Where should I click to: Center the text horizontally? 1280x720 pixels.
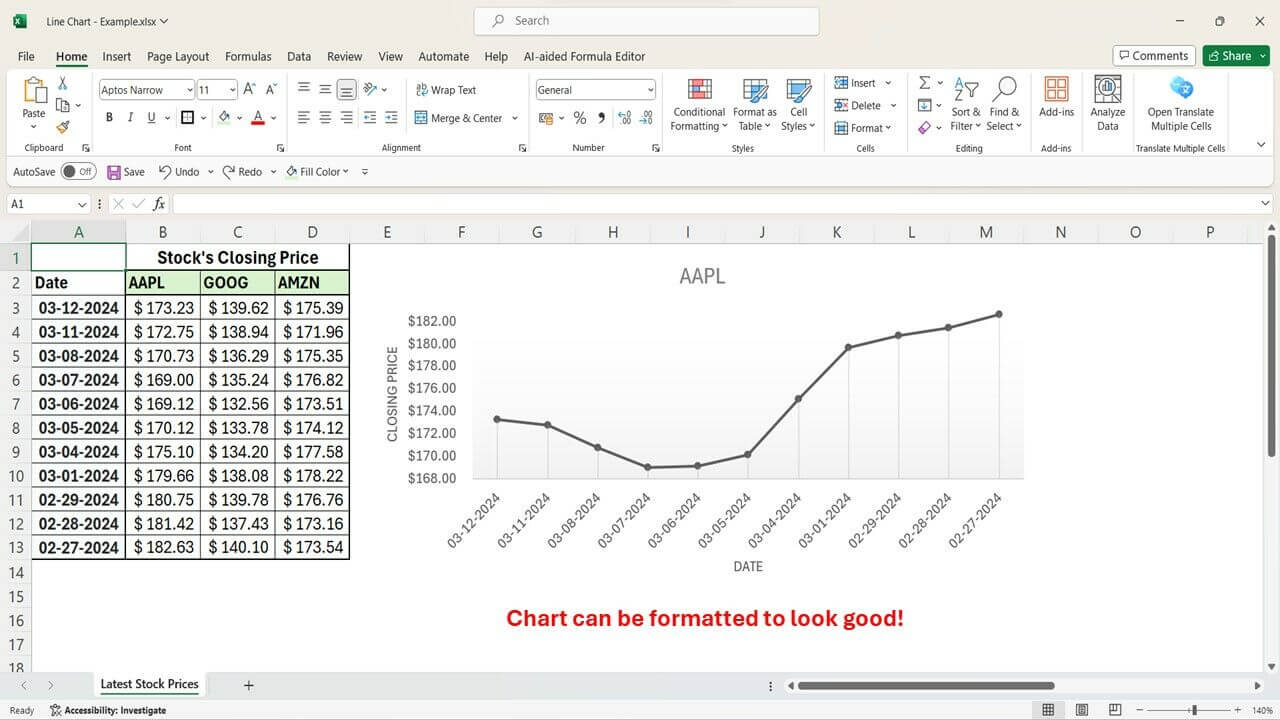point(325,118)
